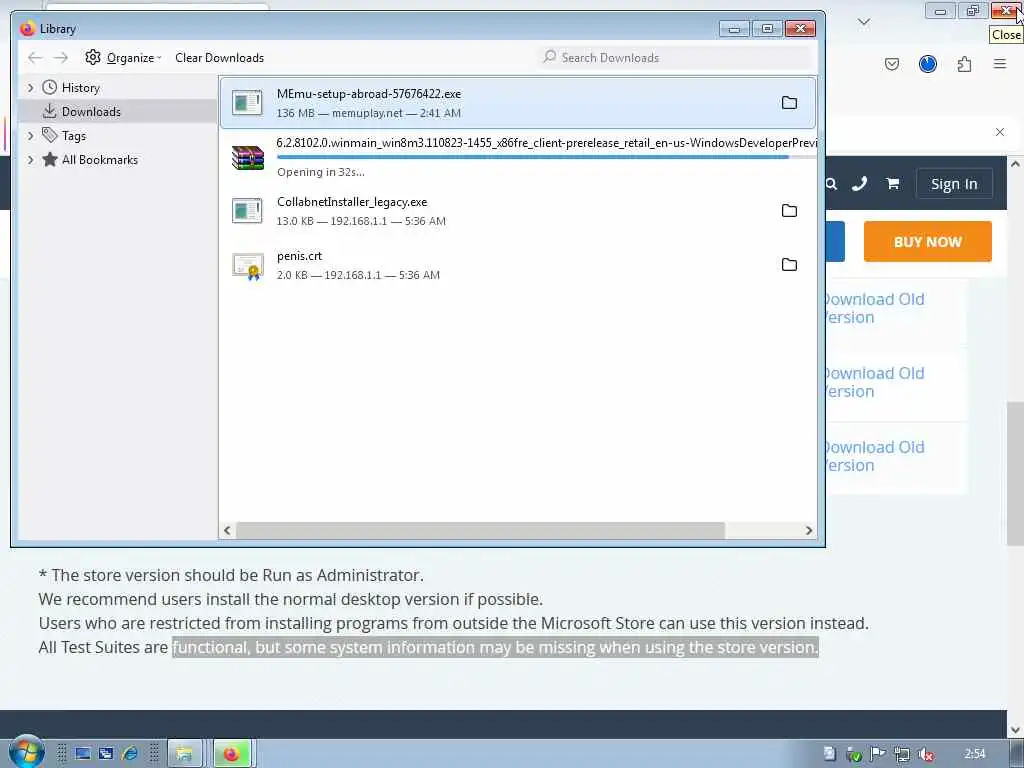Click the muted volume tray icon
The width and height of the screenshot is (1024, 768).
tap(925, 754)
